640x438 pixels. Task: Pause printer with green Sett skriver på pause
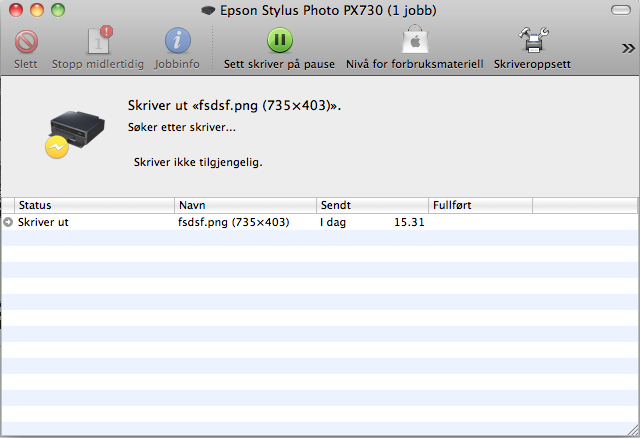coord(280,40)
